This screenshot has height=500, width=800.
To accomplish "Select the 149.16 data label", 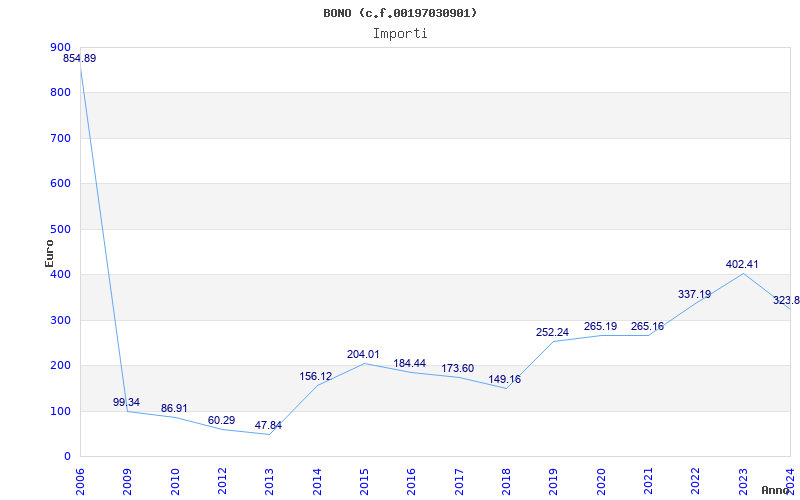I will pos(505,380).
